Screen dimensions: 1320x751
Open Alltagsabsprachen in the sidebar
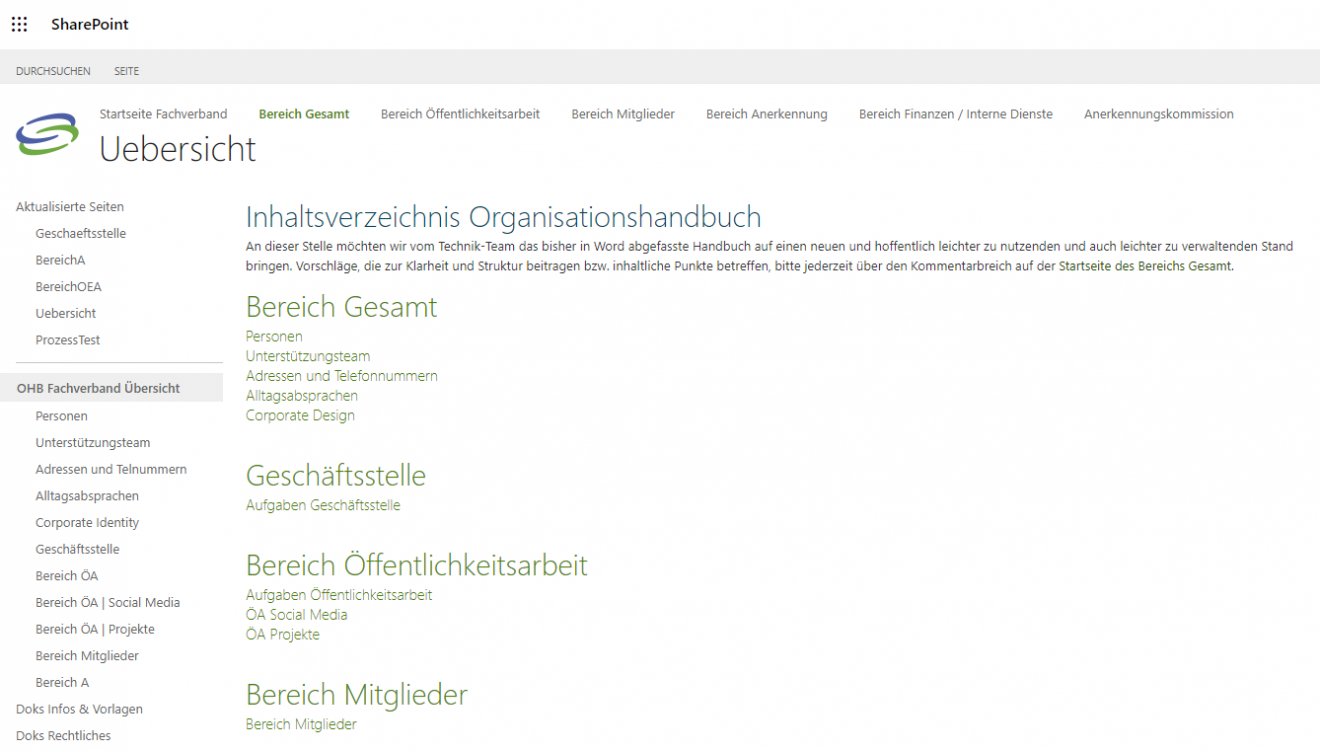(87, 496)
